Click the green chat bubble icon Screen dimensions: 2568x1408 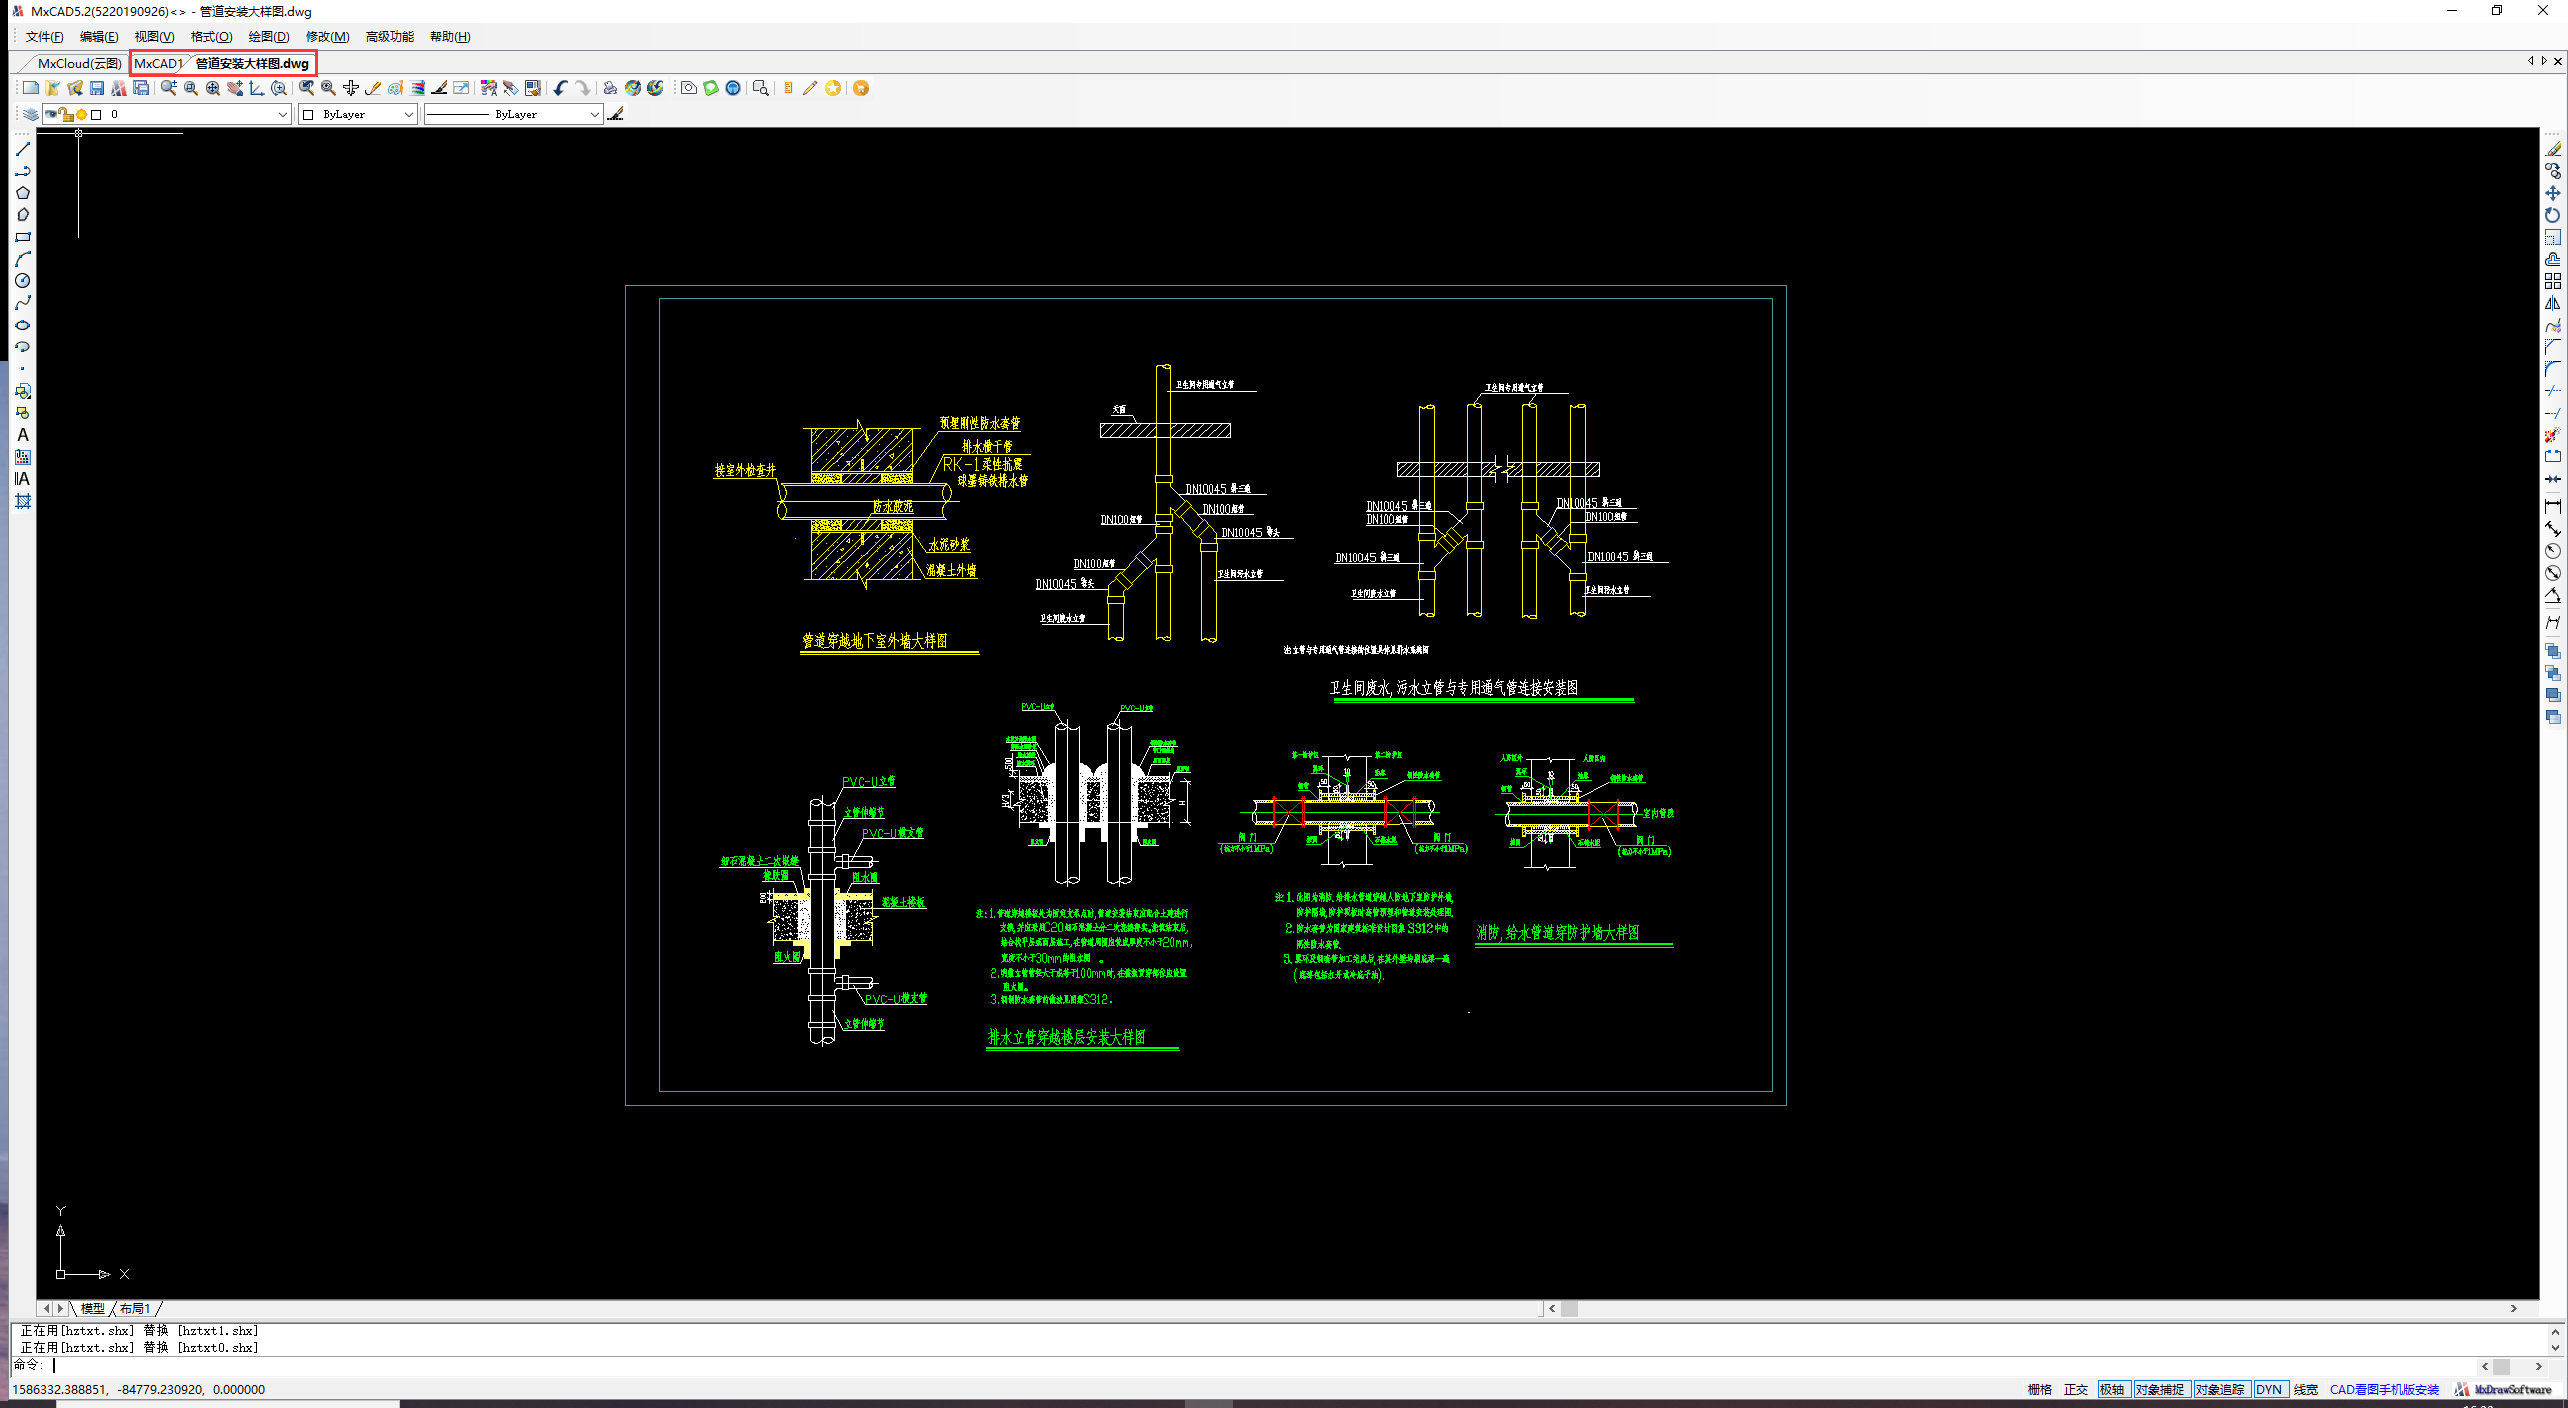pos(711,88)
